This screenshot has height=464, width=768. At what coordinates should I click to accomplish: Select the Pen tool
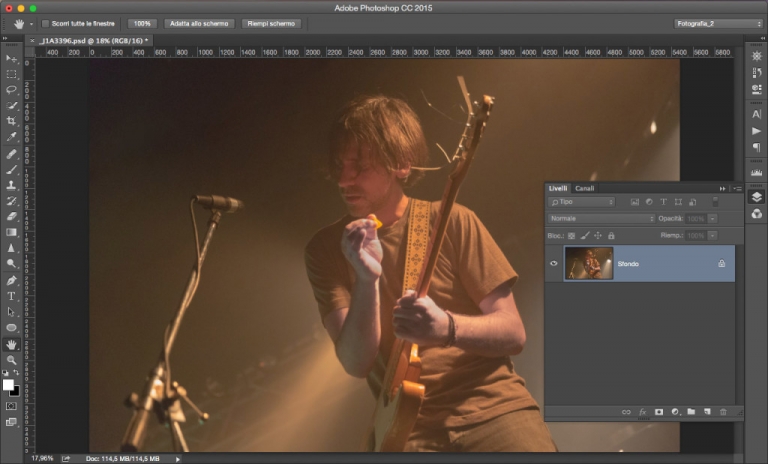[11, 281]
